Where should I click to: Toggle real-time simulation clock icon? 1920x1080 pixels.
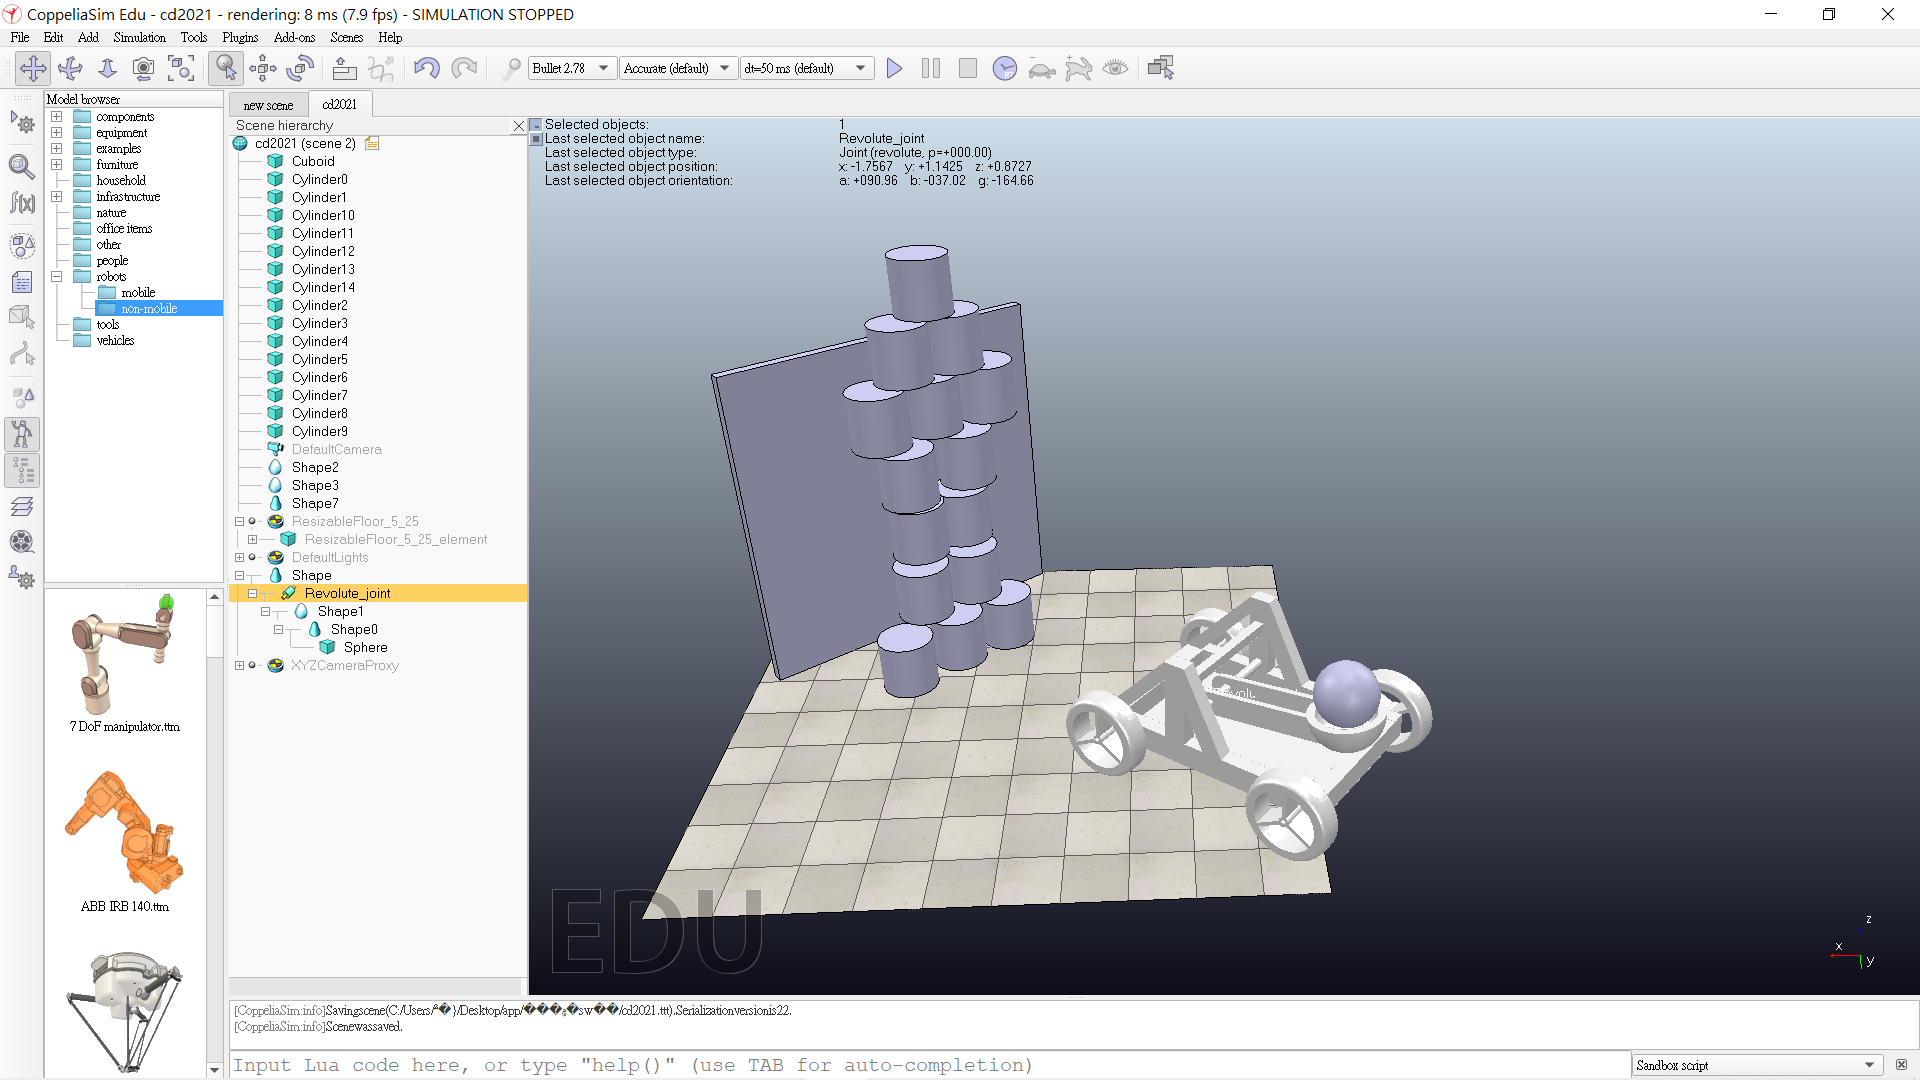pyautogui.click(x=1004, y=68)
